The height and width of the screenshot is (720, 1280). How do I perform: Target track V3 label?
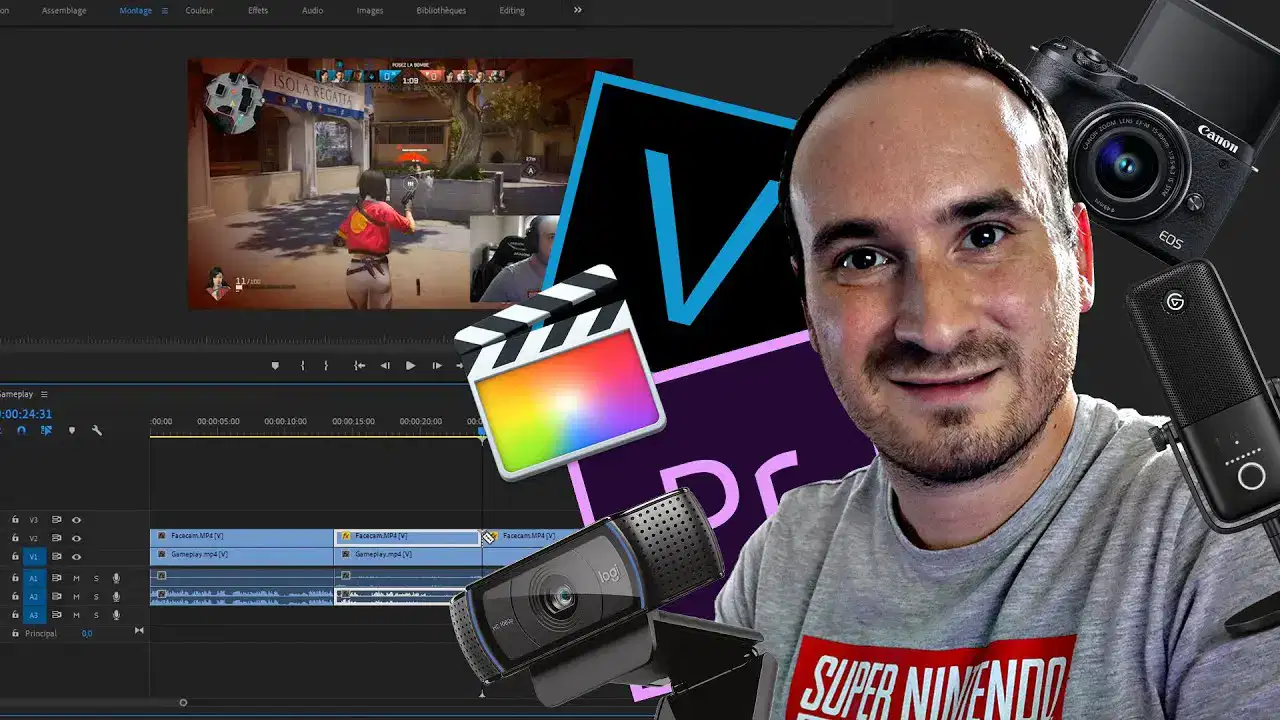[x=34, y=520]
